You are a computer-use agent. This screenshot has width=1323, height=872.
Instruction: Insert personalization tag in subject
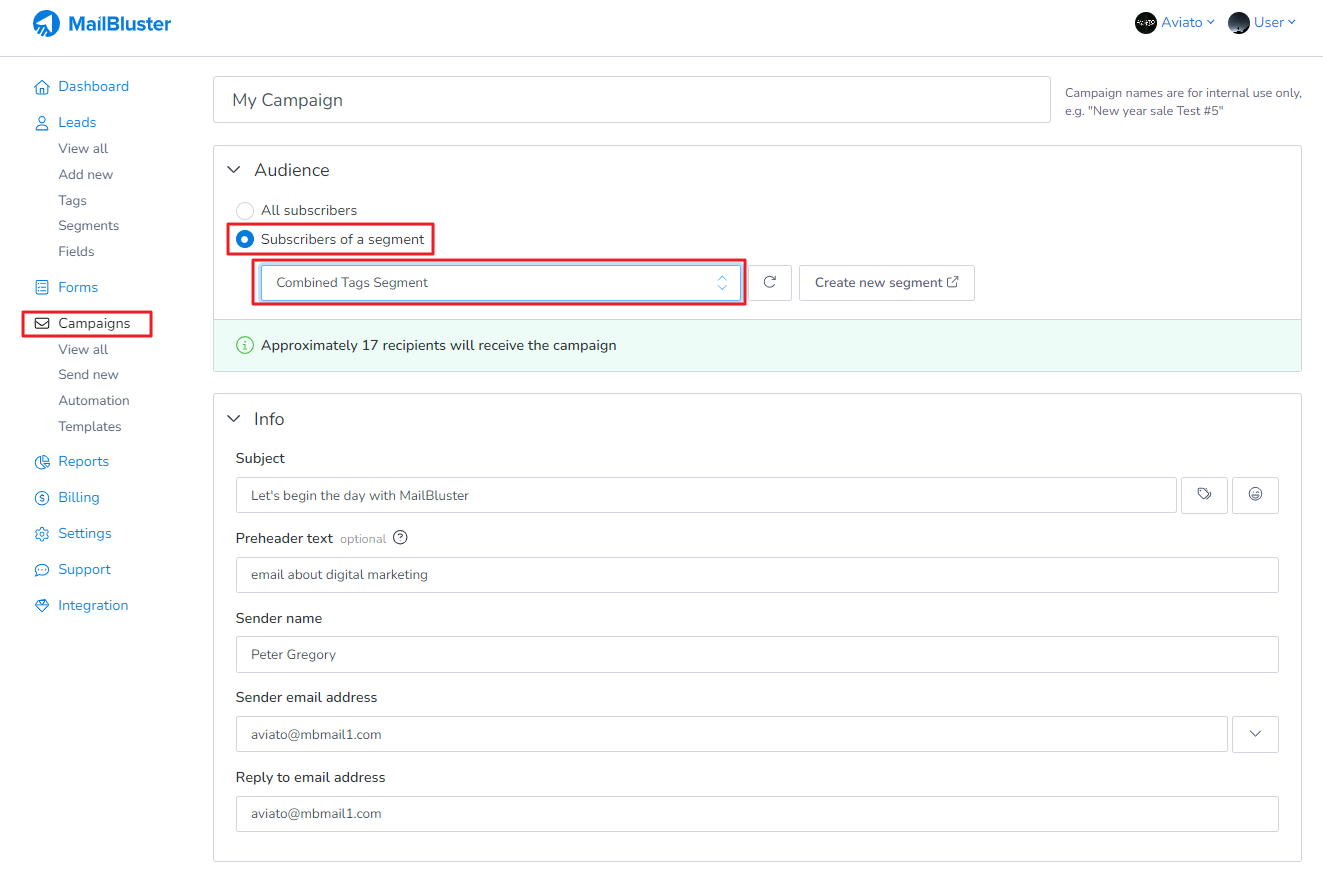pyautogui.click(x=1204, y=495)
